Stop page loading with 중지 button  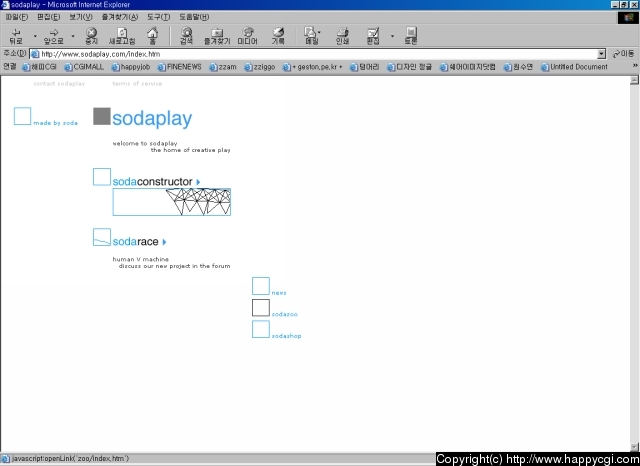pos(91,36)
